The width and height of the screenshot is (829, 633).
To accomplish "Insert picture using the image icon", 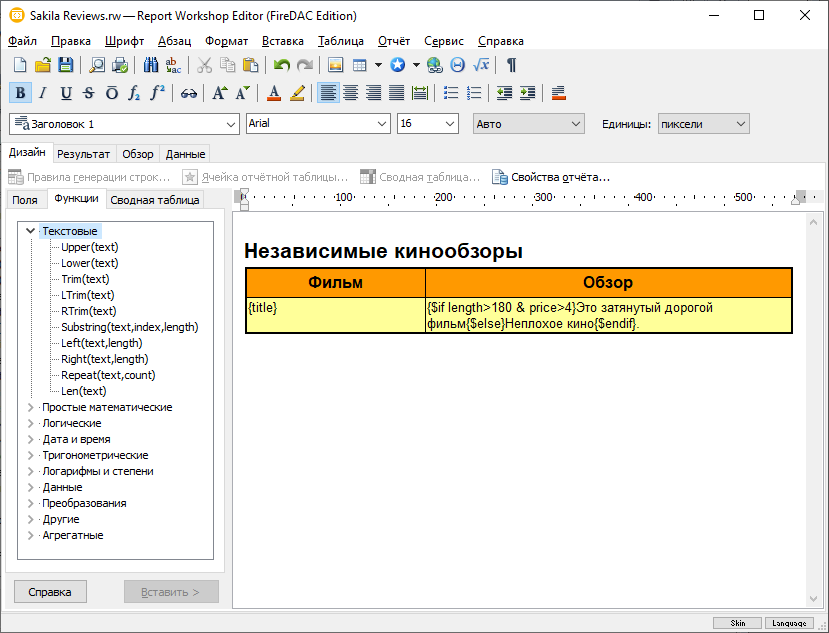I will click(x=336, y=65).
